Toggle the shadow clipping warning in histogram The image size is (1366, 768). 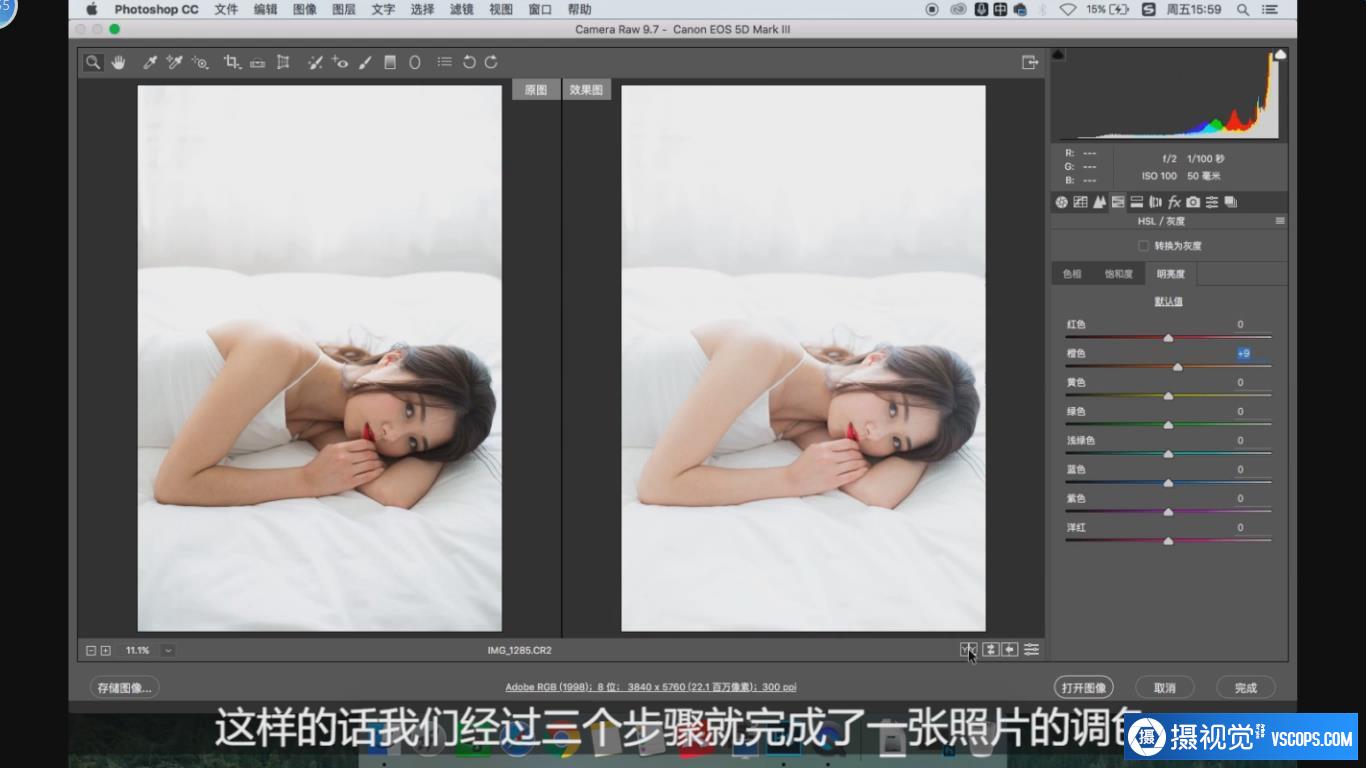tap(1059, 54)
